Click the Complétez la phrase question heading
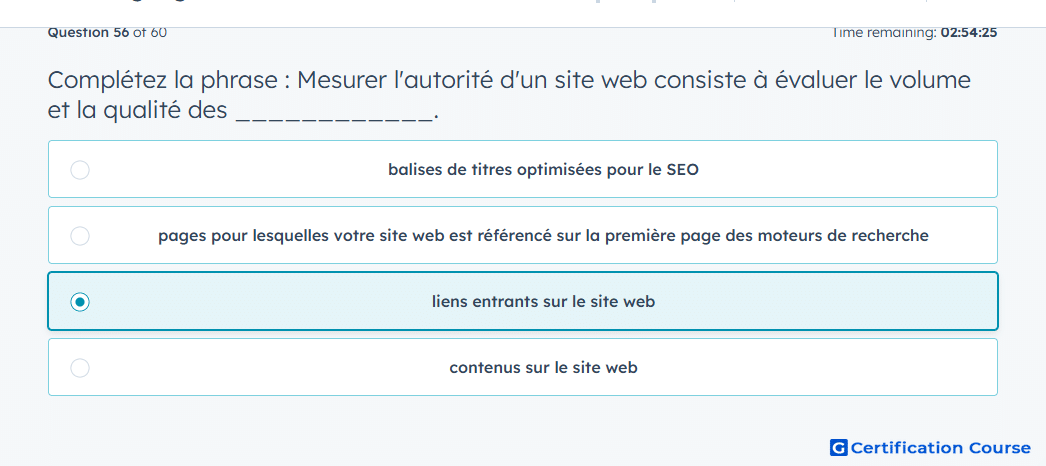The height and width of the screenshot is (466, 1046). 510,95
